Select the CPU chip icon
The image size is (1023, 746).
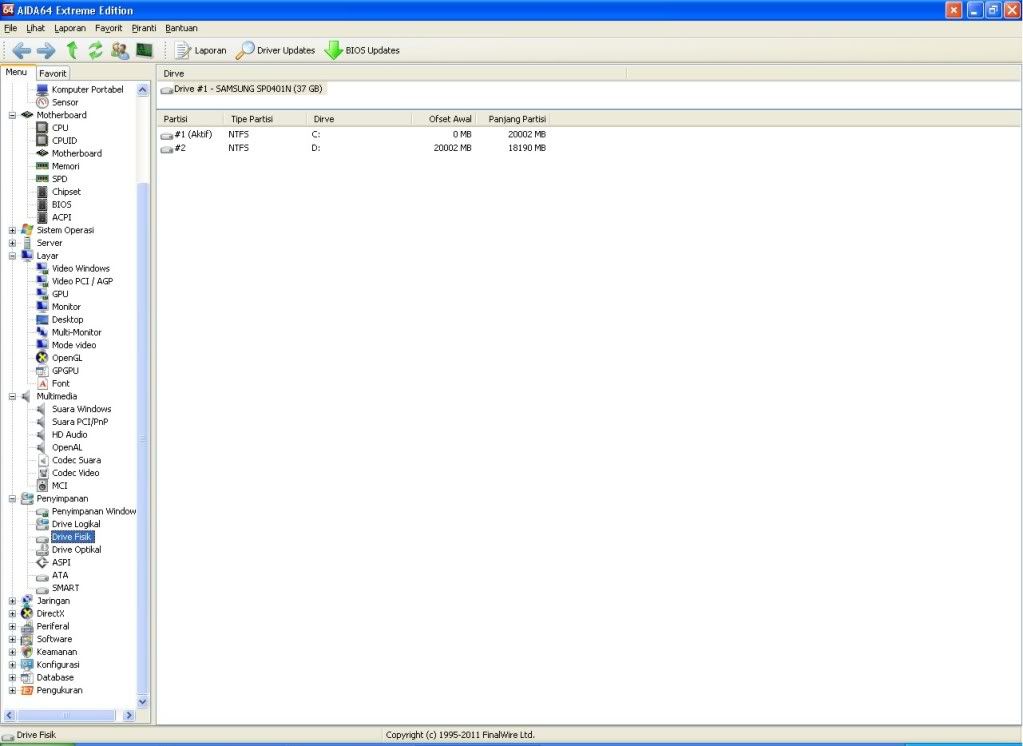click(x=42, y=128)
